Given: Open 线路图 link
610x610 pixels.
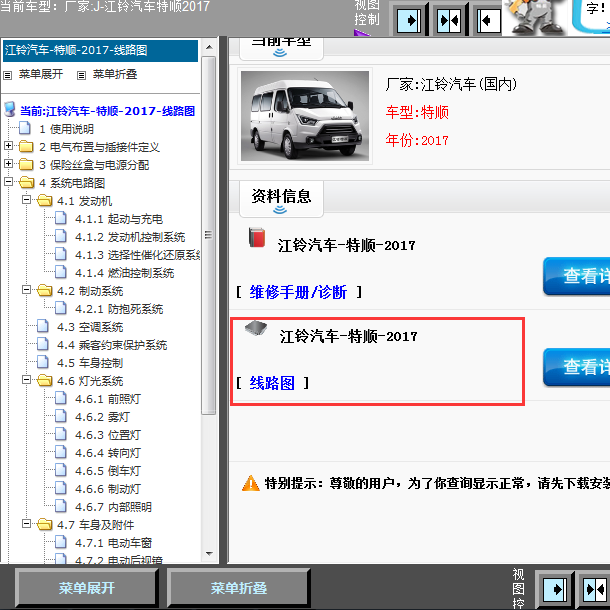Looking at the screenshot, I should tap(272, 383).
